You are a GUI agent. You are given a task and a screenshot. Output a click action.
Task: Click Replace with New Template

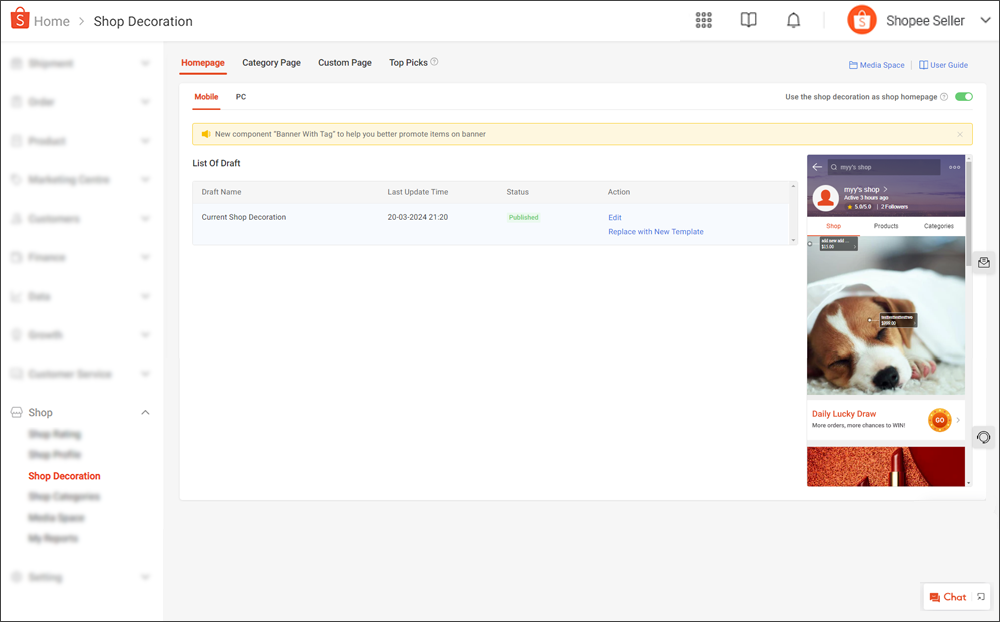tap(656, 232)
